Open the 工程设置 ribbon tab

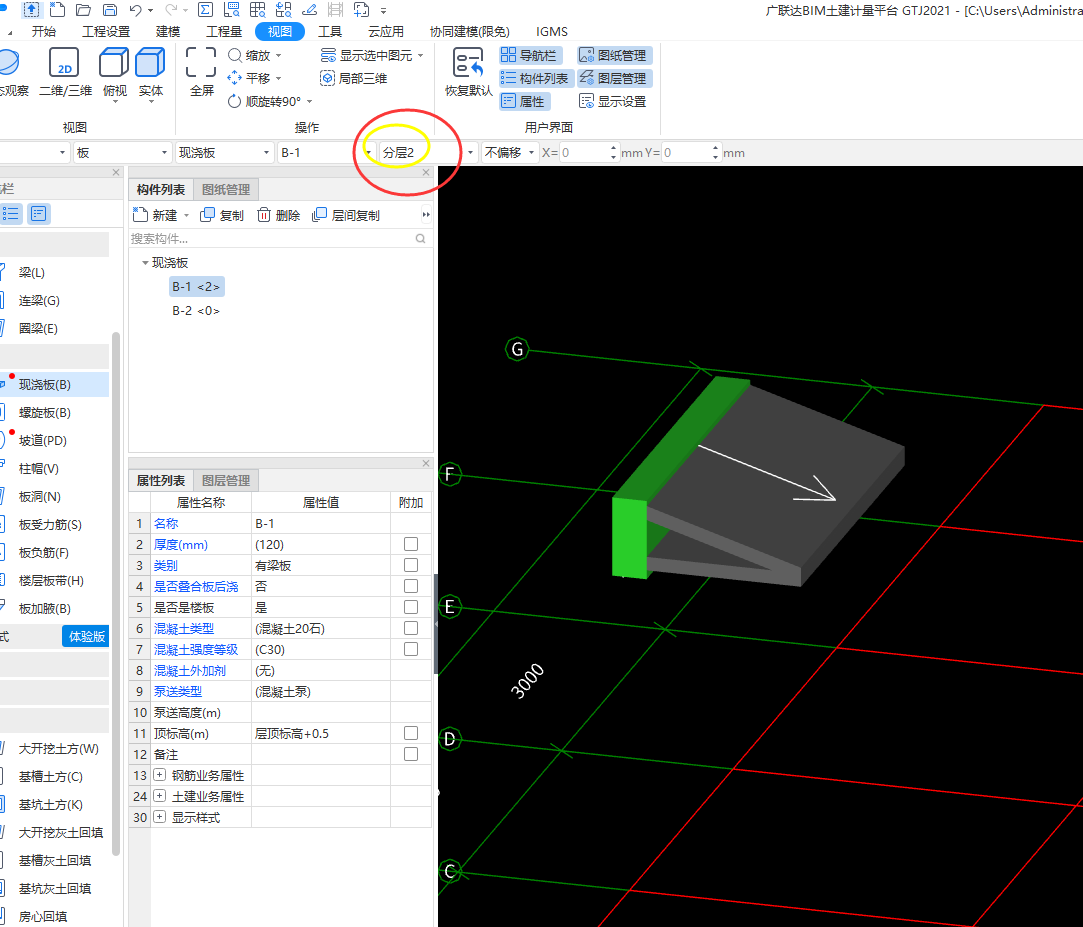coord(106,32)
